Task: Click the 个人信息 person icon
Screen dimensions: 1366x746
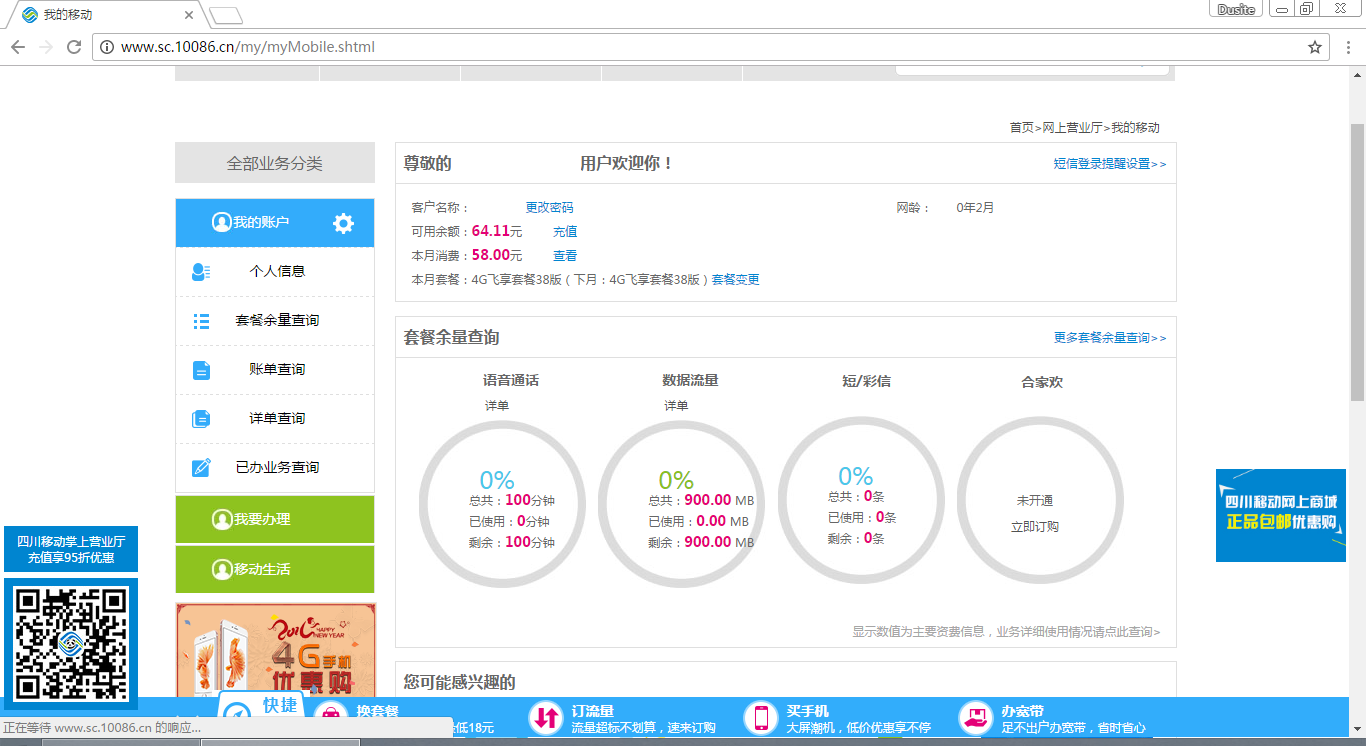Action: pos(201,271)
